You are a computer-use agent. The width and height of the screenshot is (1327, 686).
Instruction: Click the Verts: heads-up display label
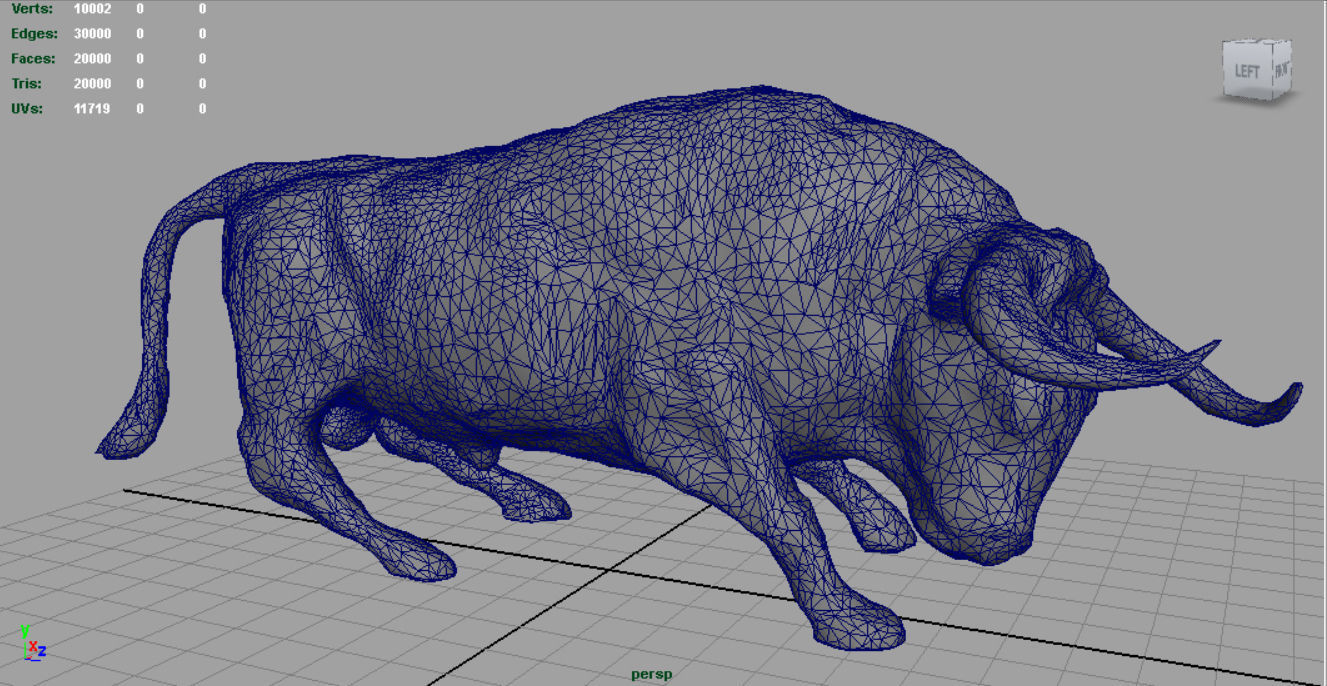point(31,9)
